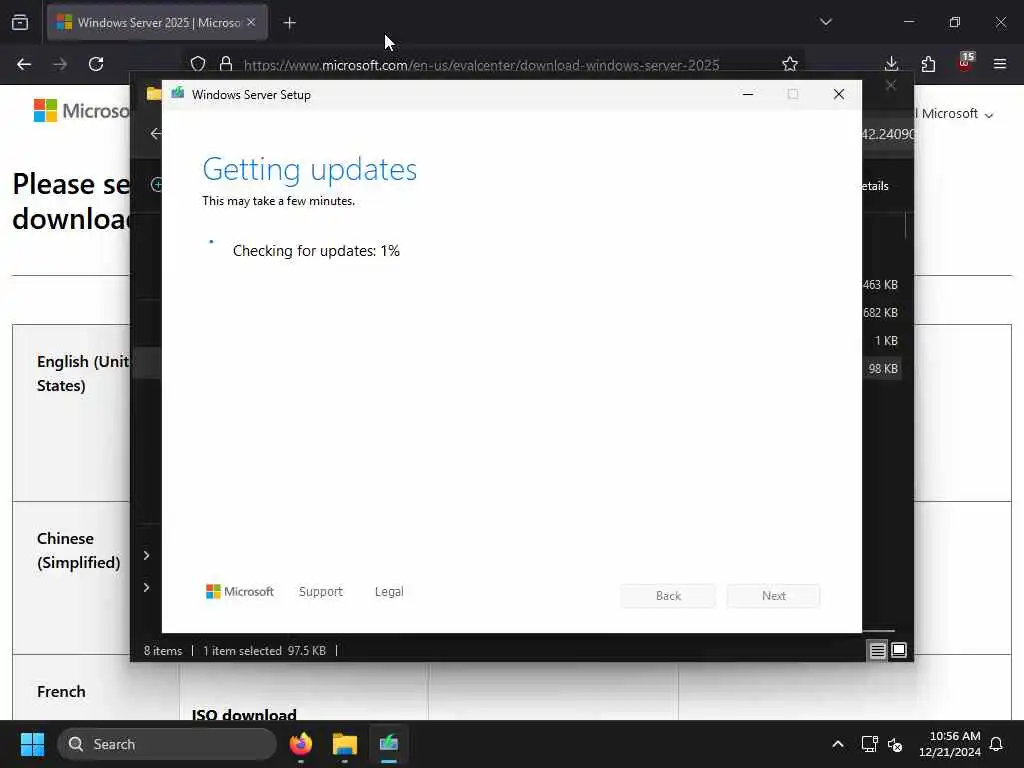Screen dimensions: 1024x768
Task: Open File Explorer from the taskbar
Action: tap(345, 744)
